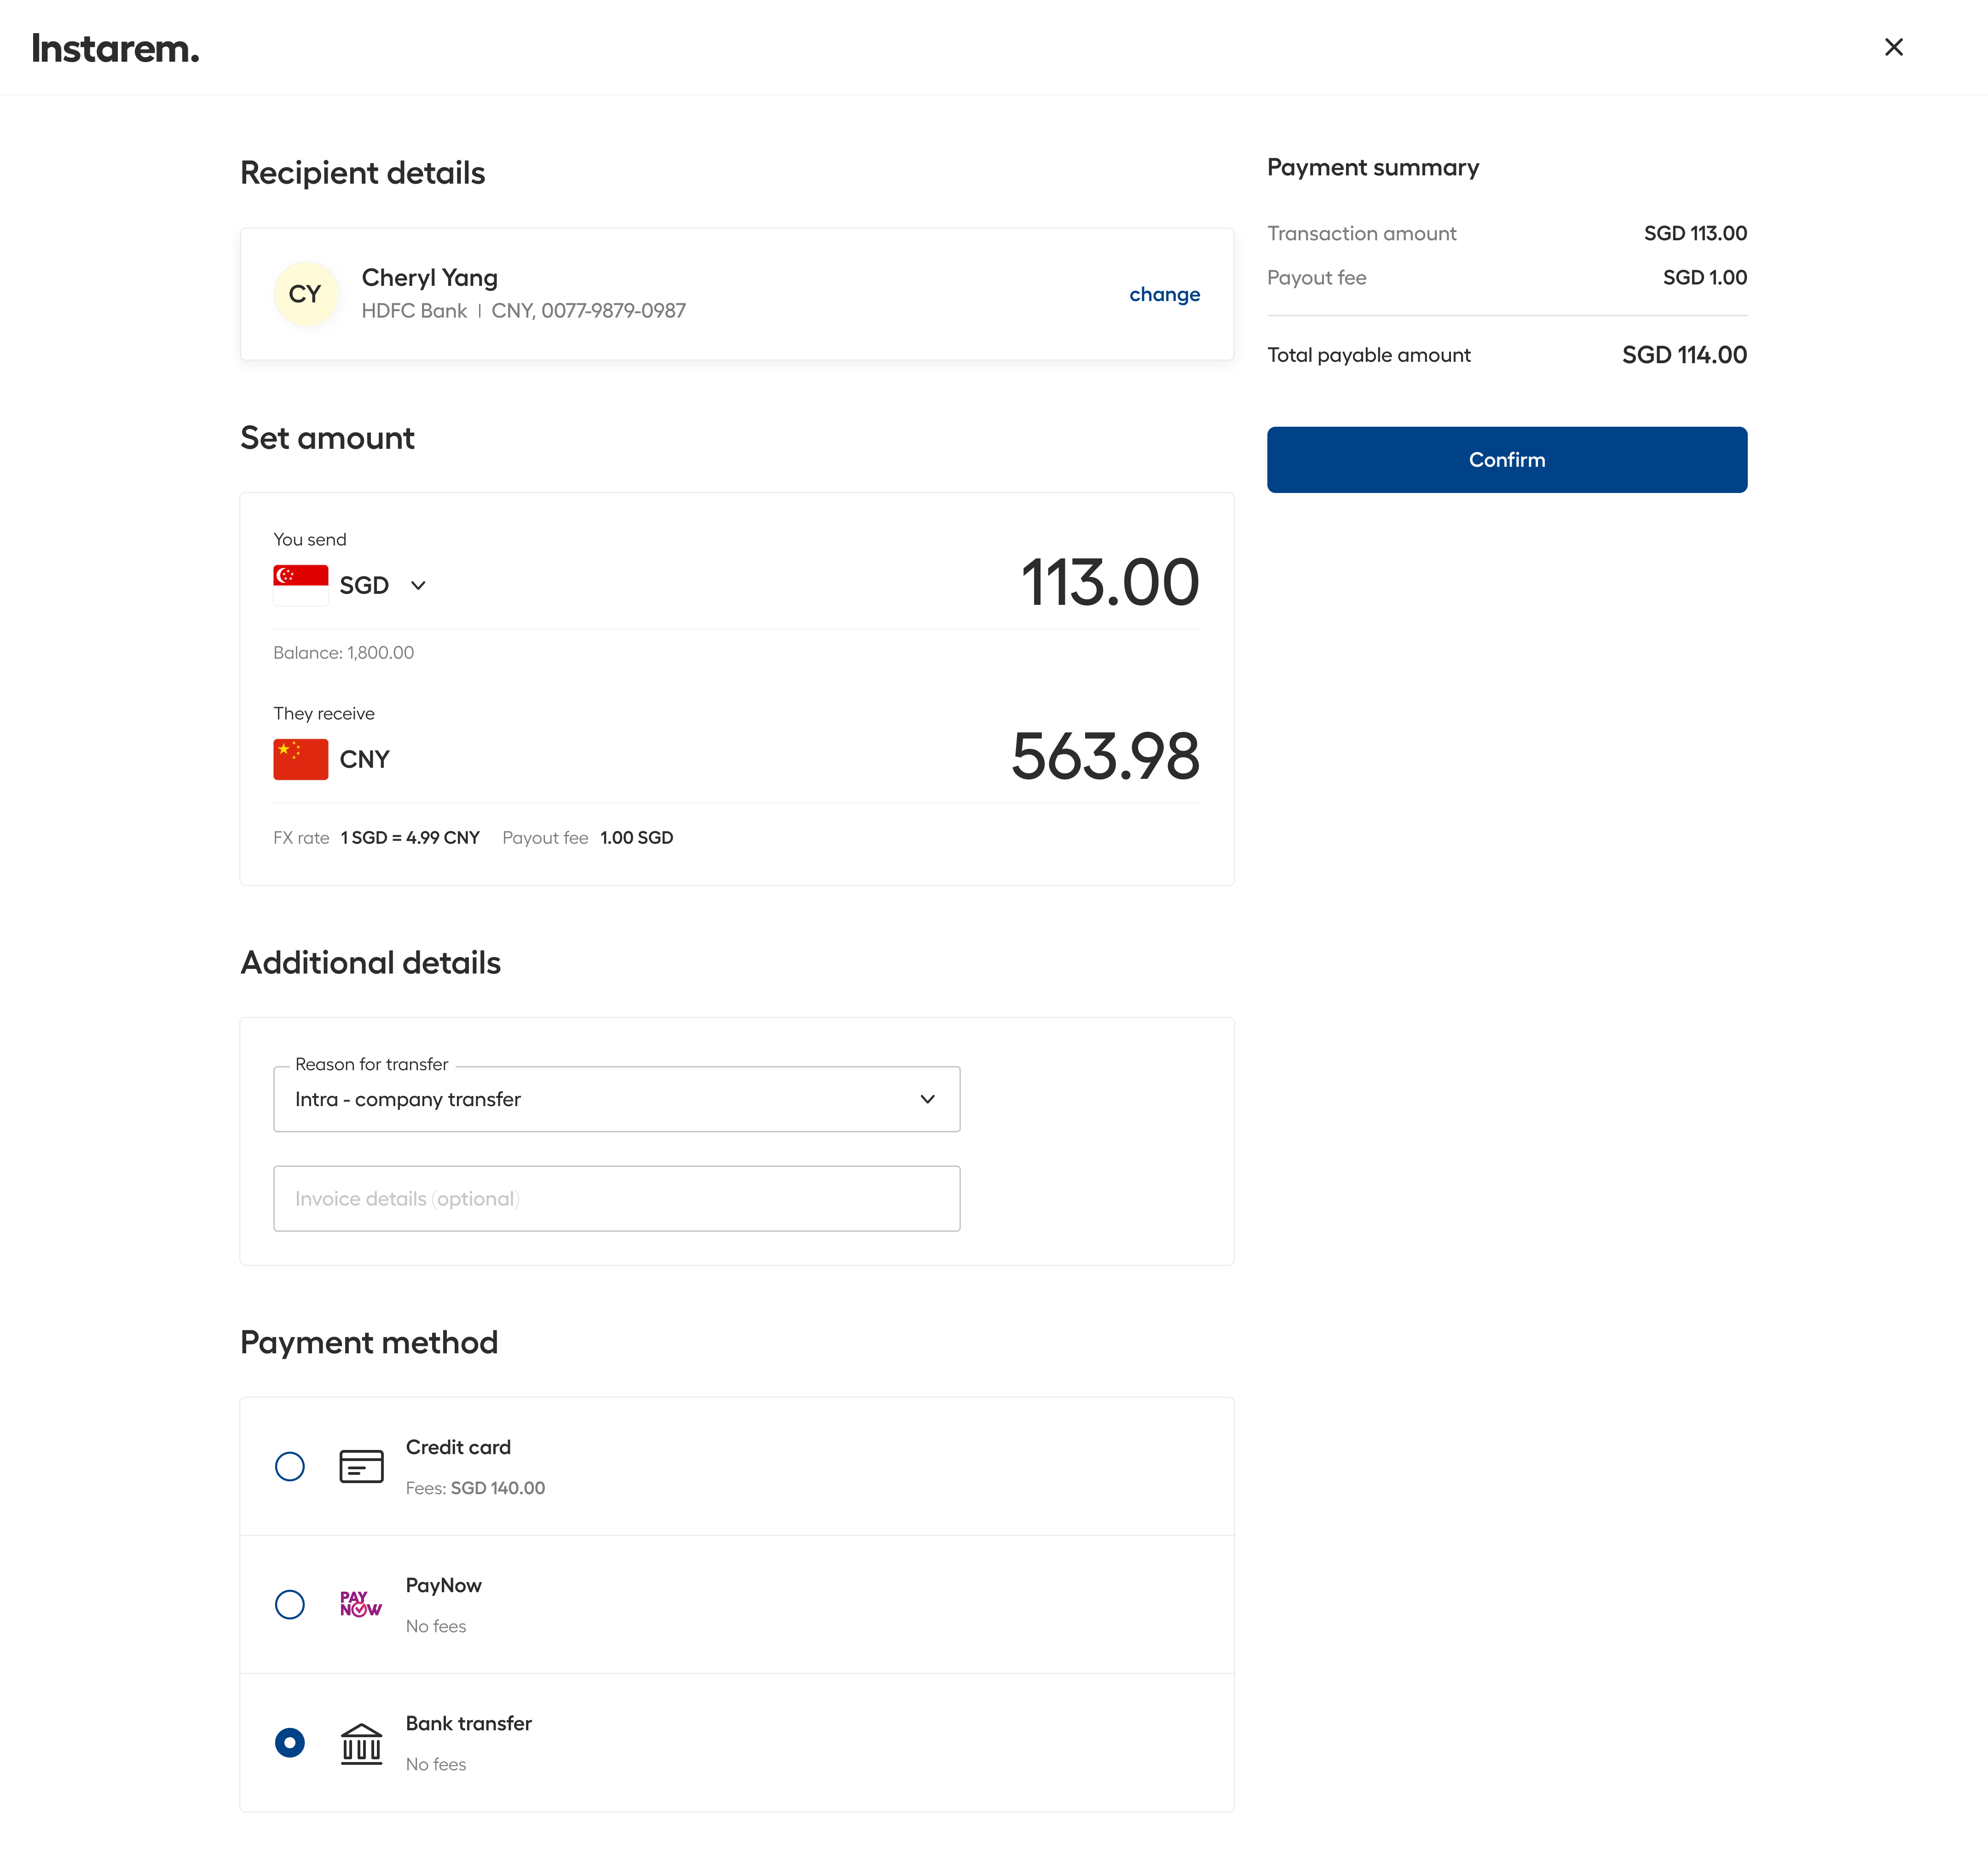The image size is (1988, 1867).
Task: Click the Invoice details input field
Action: tap(616, 1198)
